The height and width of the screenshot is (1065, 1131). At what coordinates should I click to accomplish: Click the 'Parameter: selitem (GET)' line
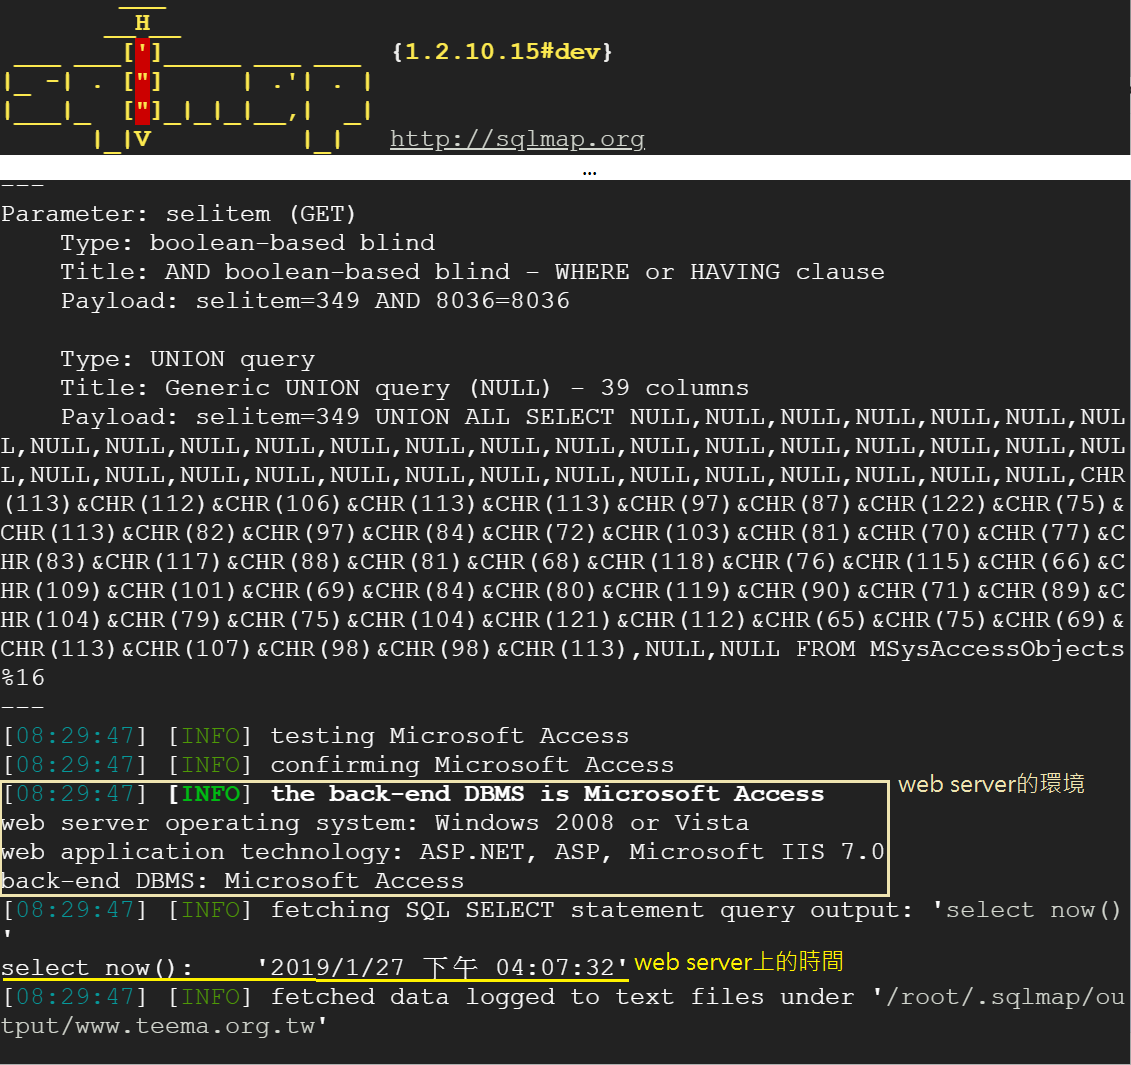click(x=179, y=214)
